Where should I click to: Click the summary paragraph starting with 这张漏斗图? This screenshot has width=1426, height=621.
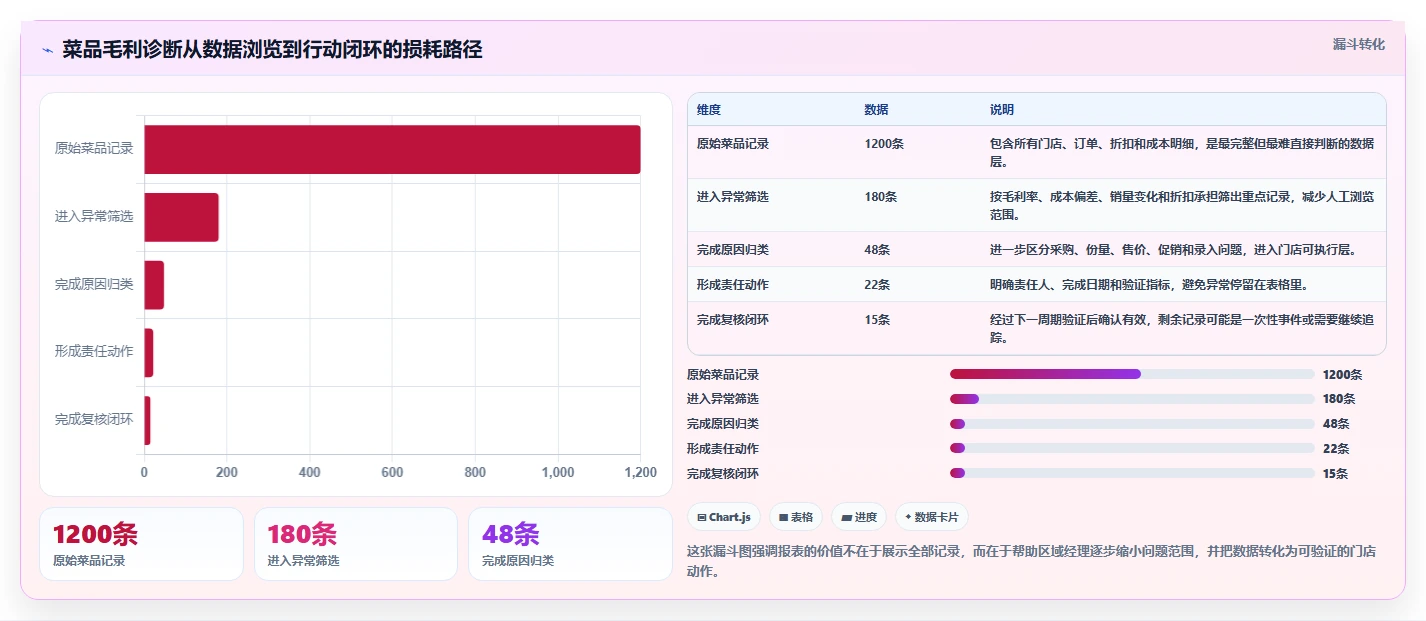point(1030,561)
